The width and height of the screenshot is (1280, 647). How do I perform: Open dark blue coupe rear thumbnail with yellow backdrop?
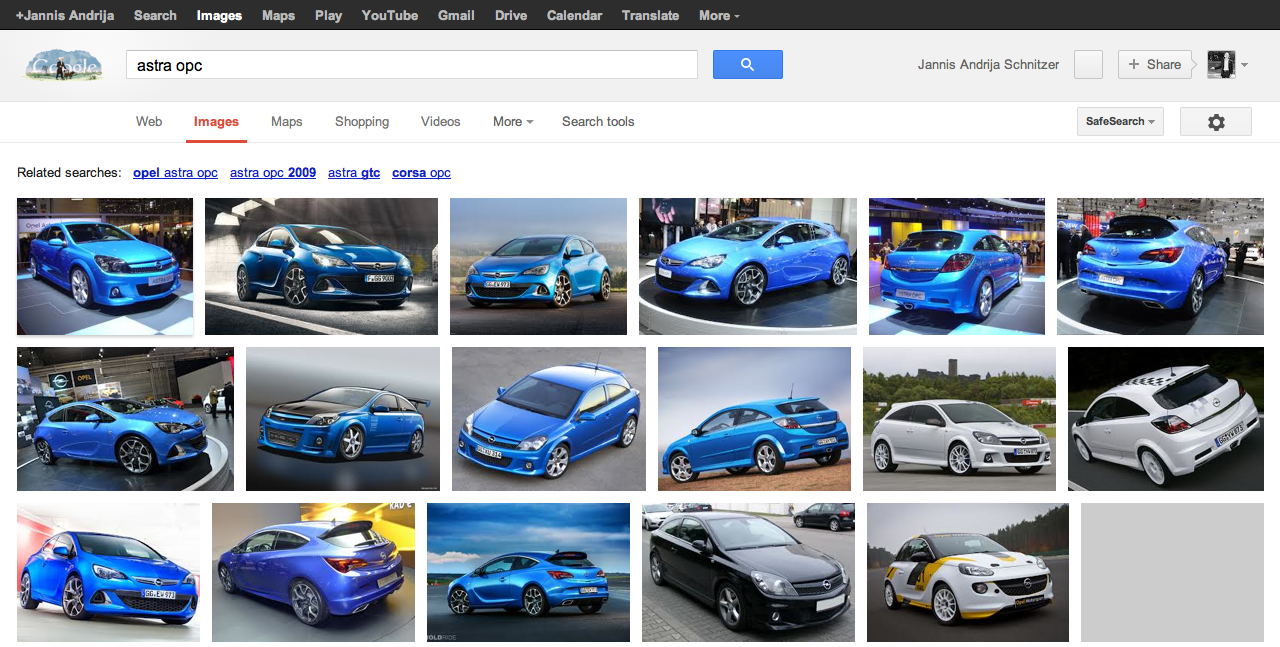[313, 572]
